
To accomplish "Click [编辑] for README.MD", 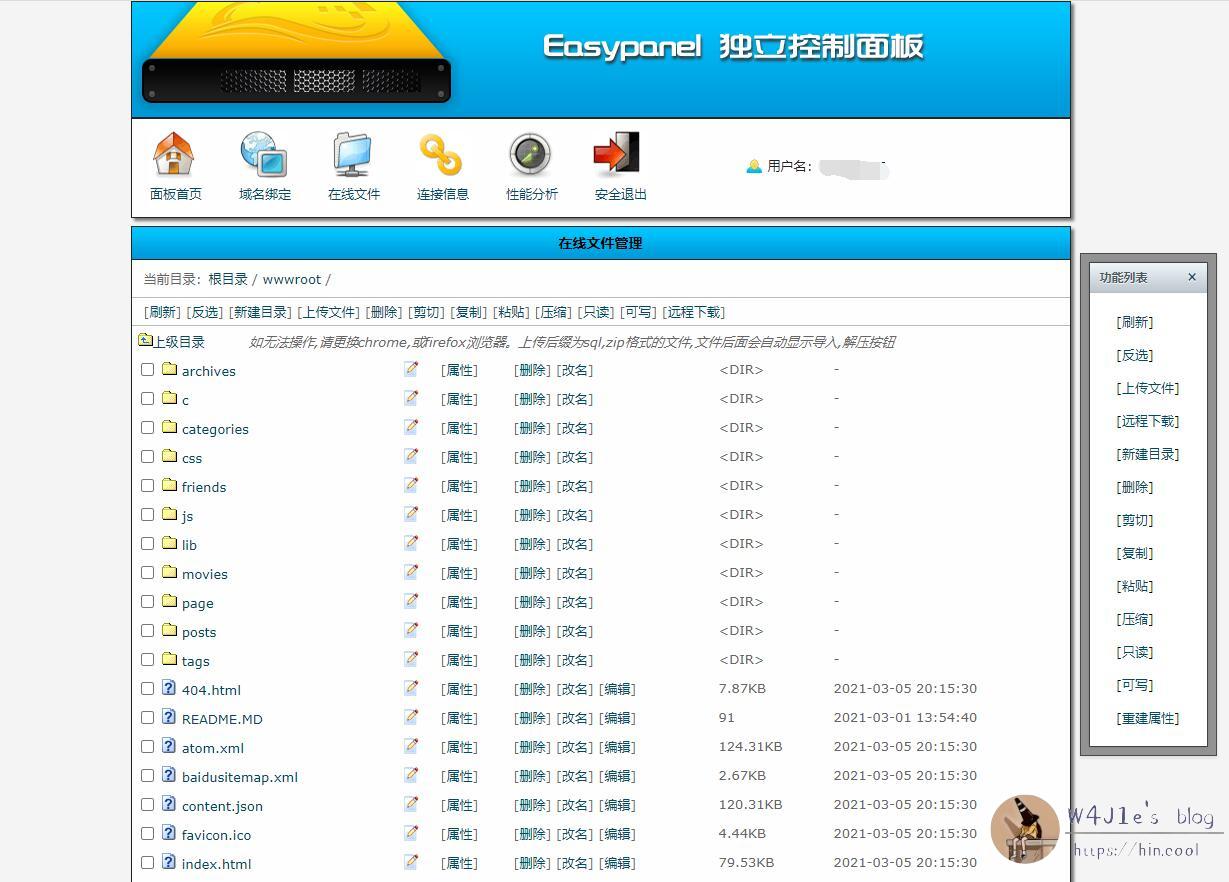I will 617,718.
